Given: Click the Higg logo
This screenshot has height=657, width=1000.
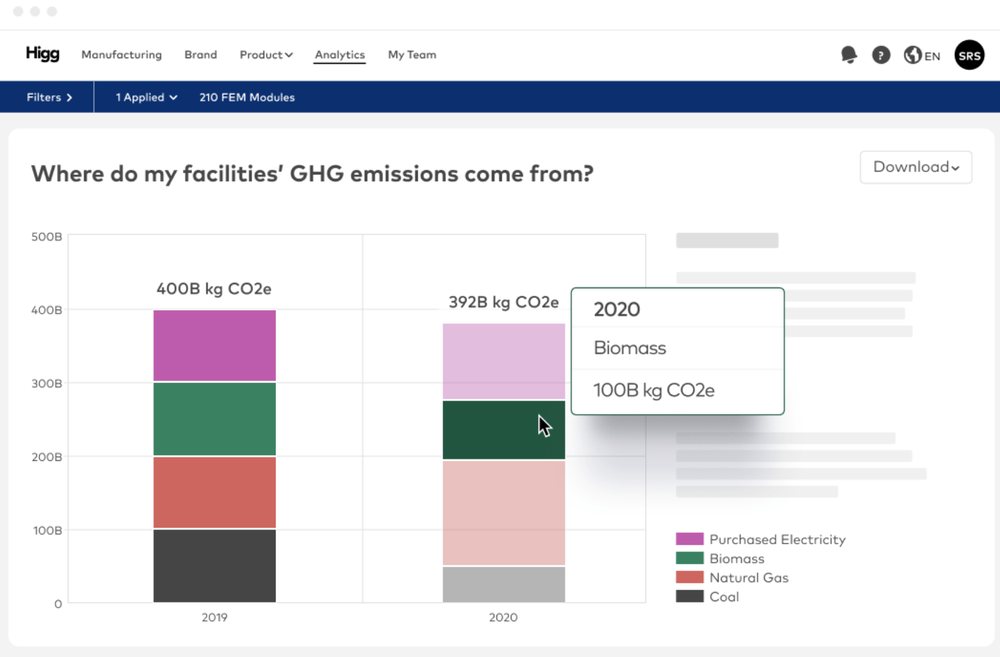Looking at the screenshot, I should click(x=42, y=55).
